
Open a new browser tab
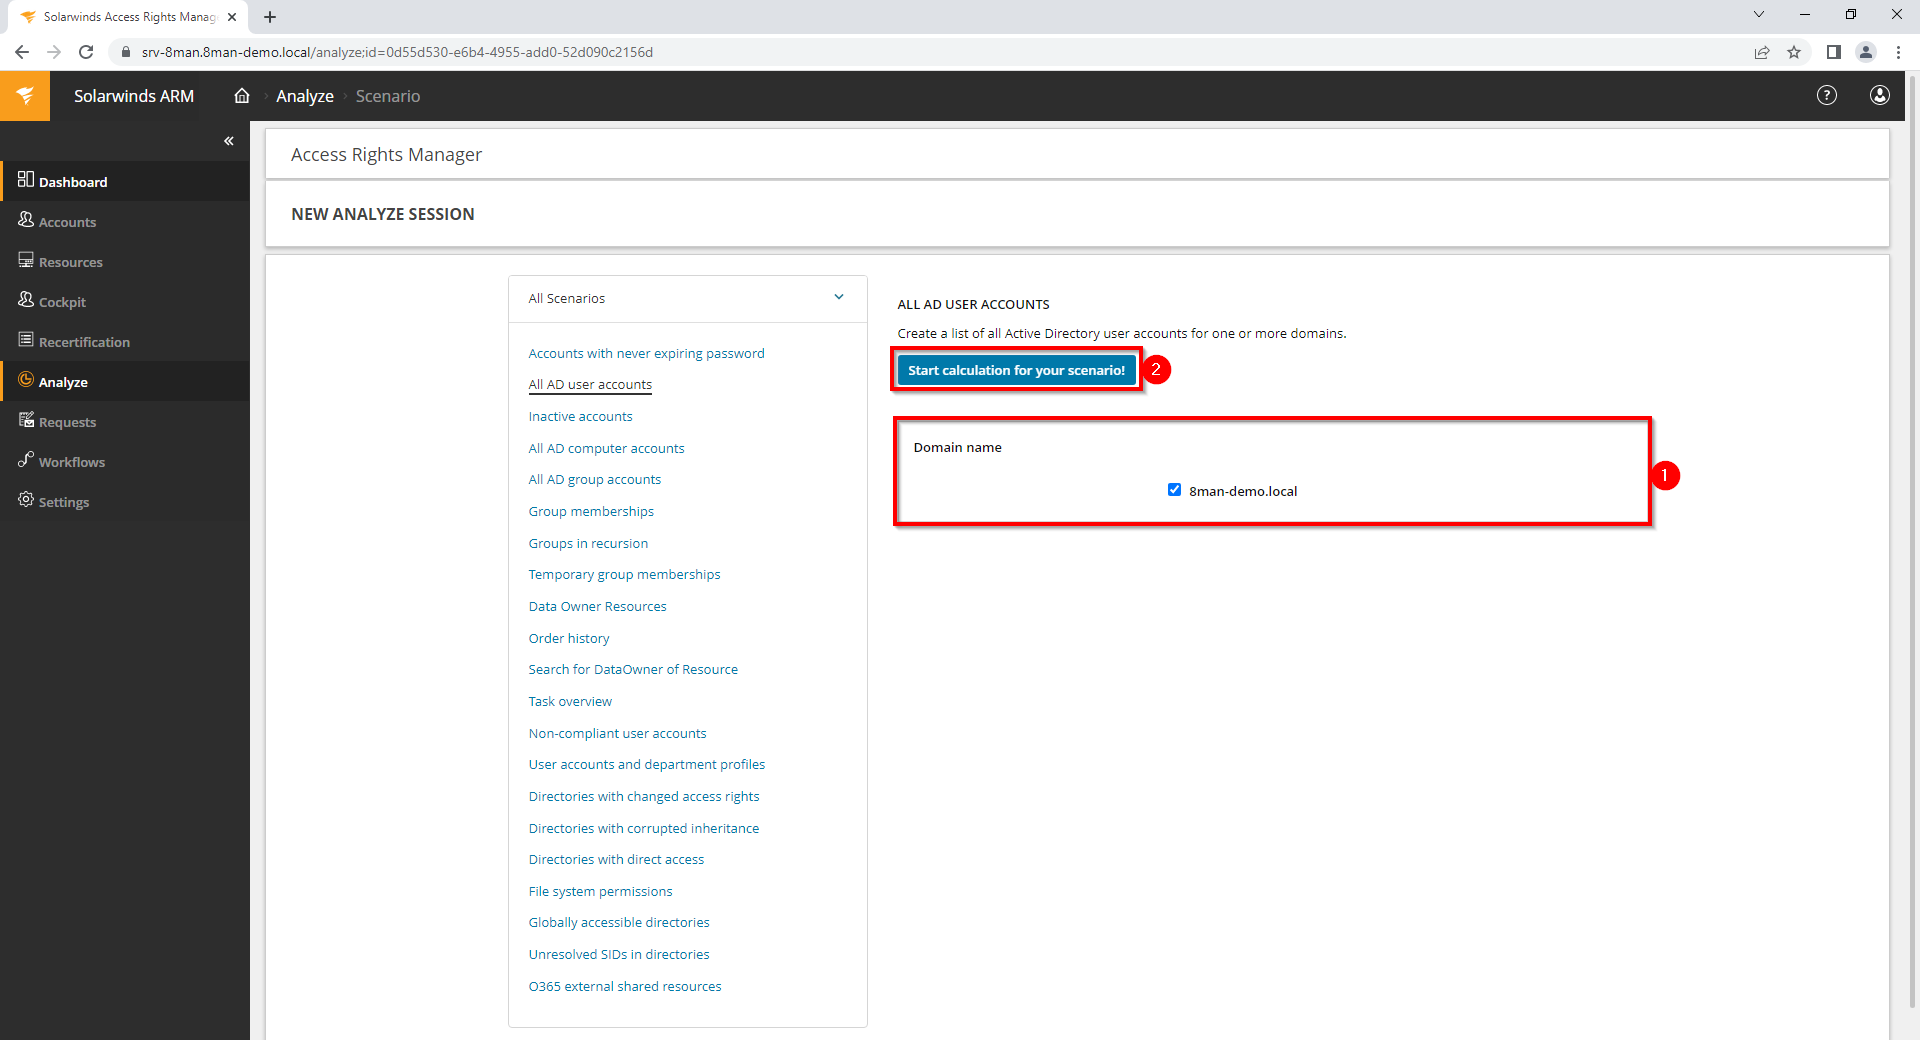270,17
